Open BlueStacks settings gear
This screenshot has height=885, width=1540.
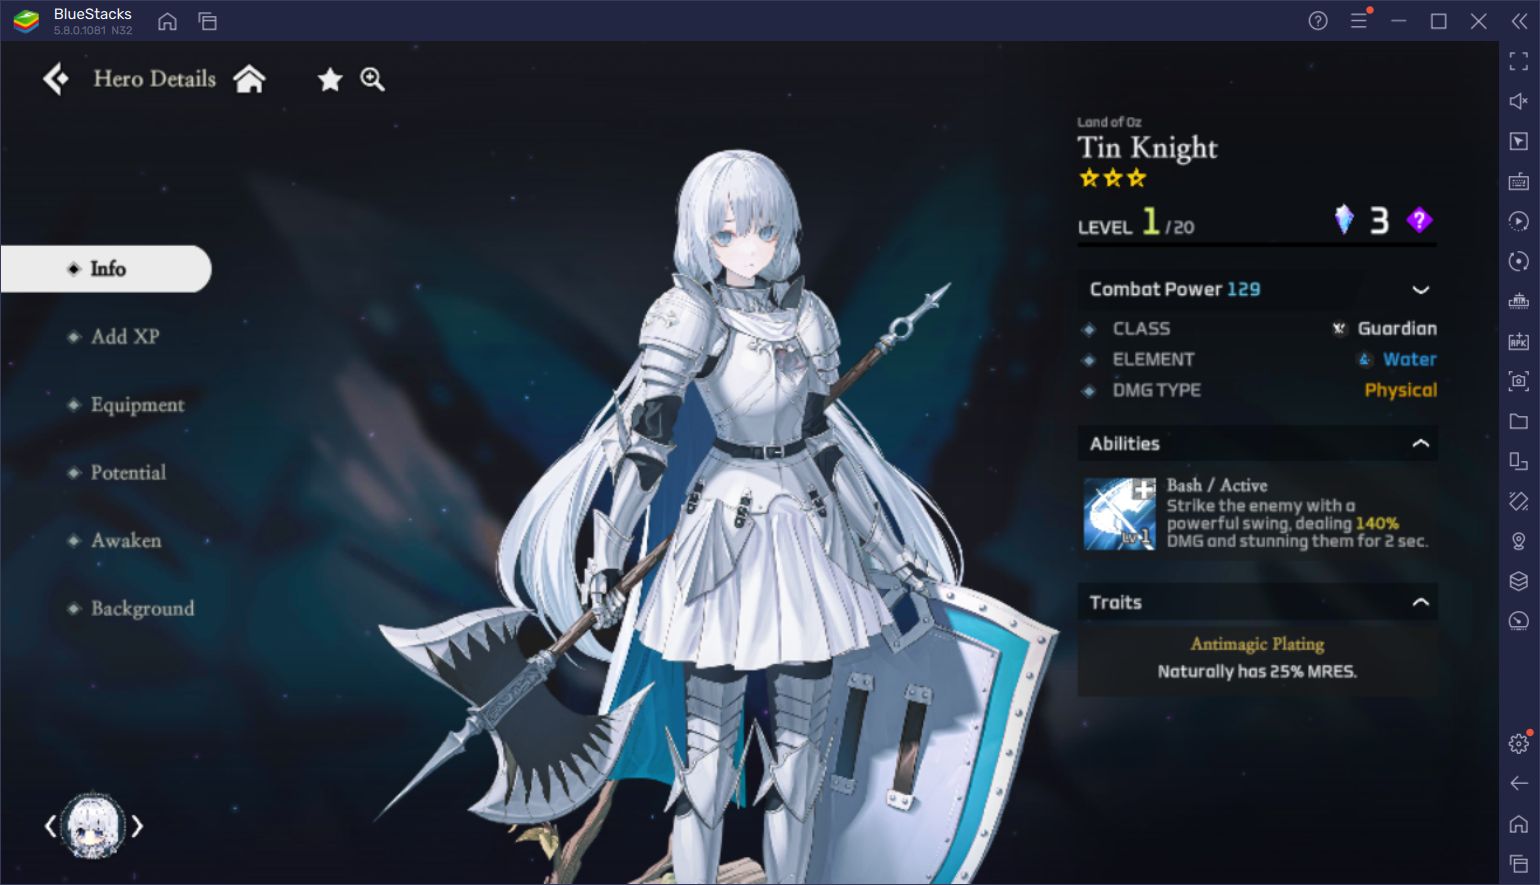(1519, 743)
